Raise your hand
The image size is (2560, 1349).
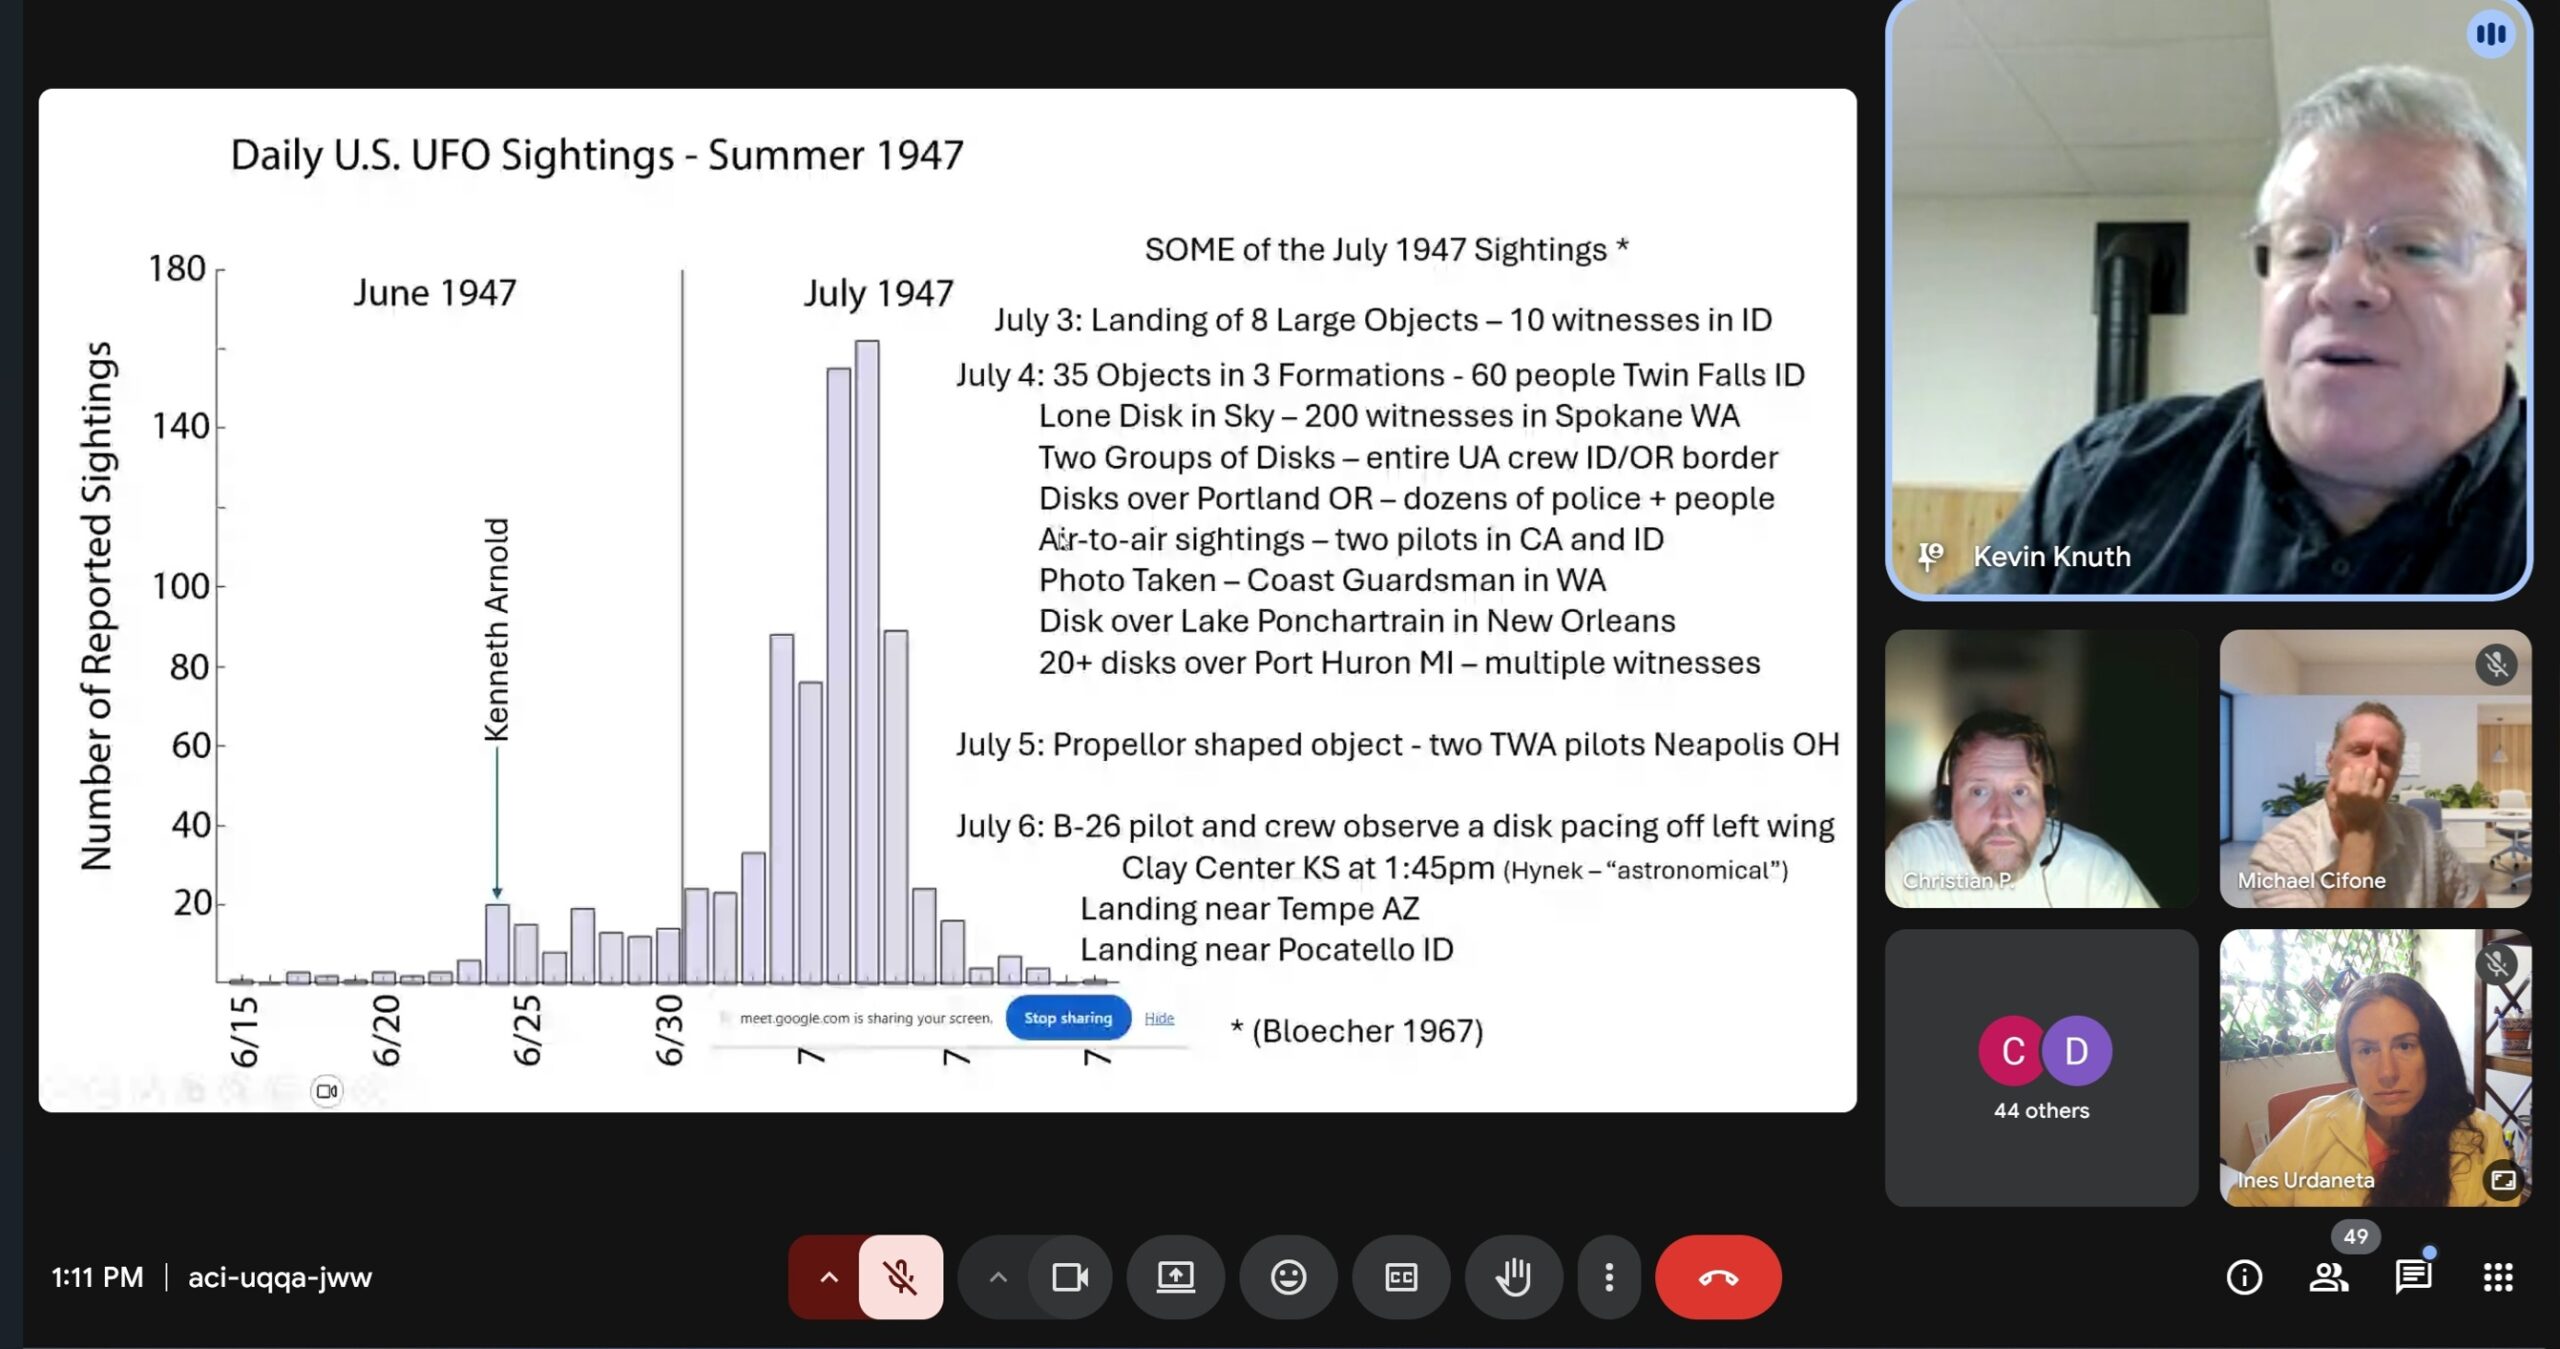tap(1513, 1277)
